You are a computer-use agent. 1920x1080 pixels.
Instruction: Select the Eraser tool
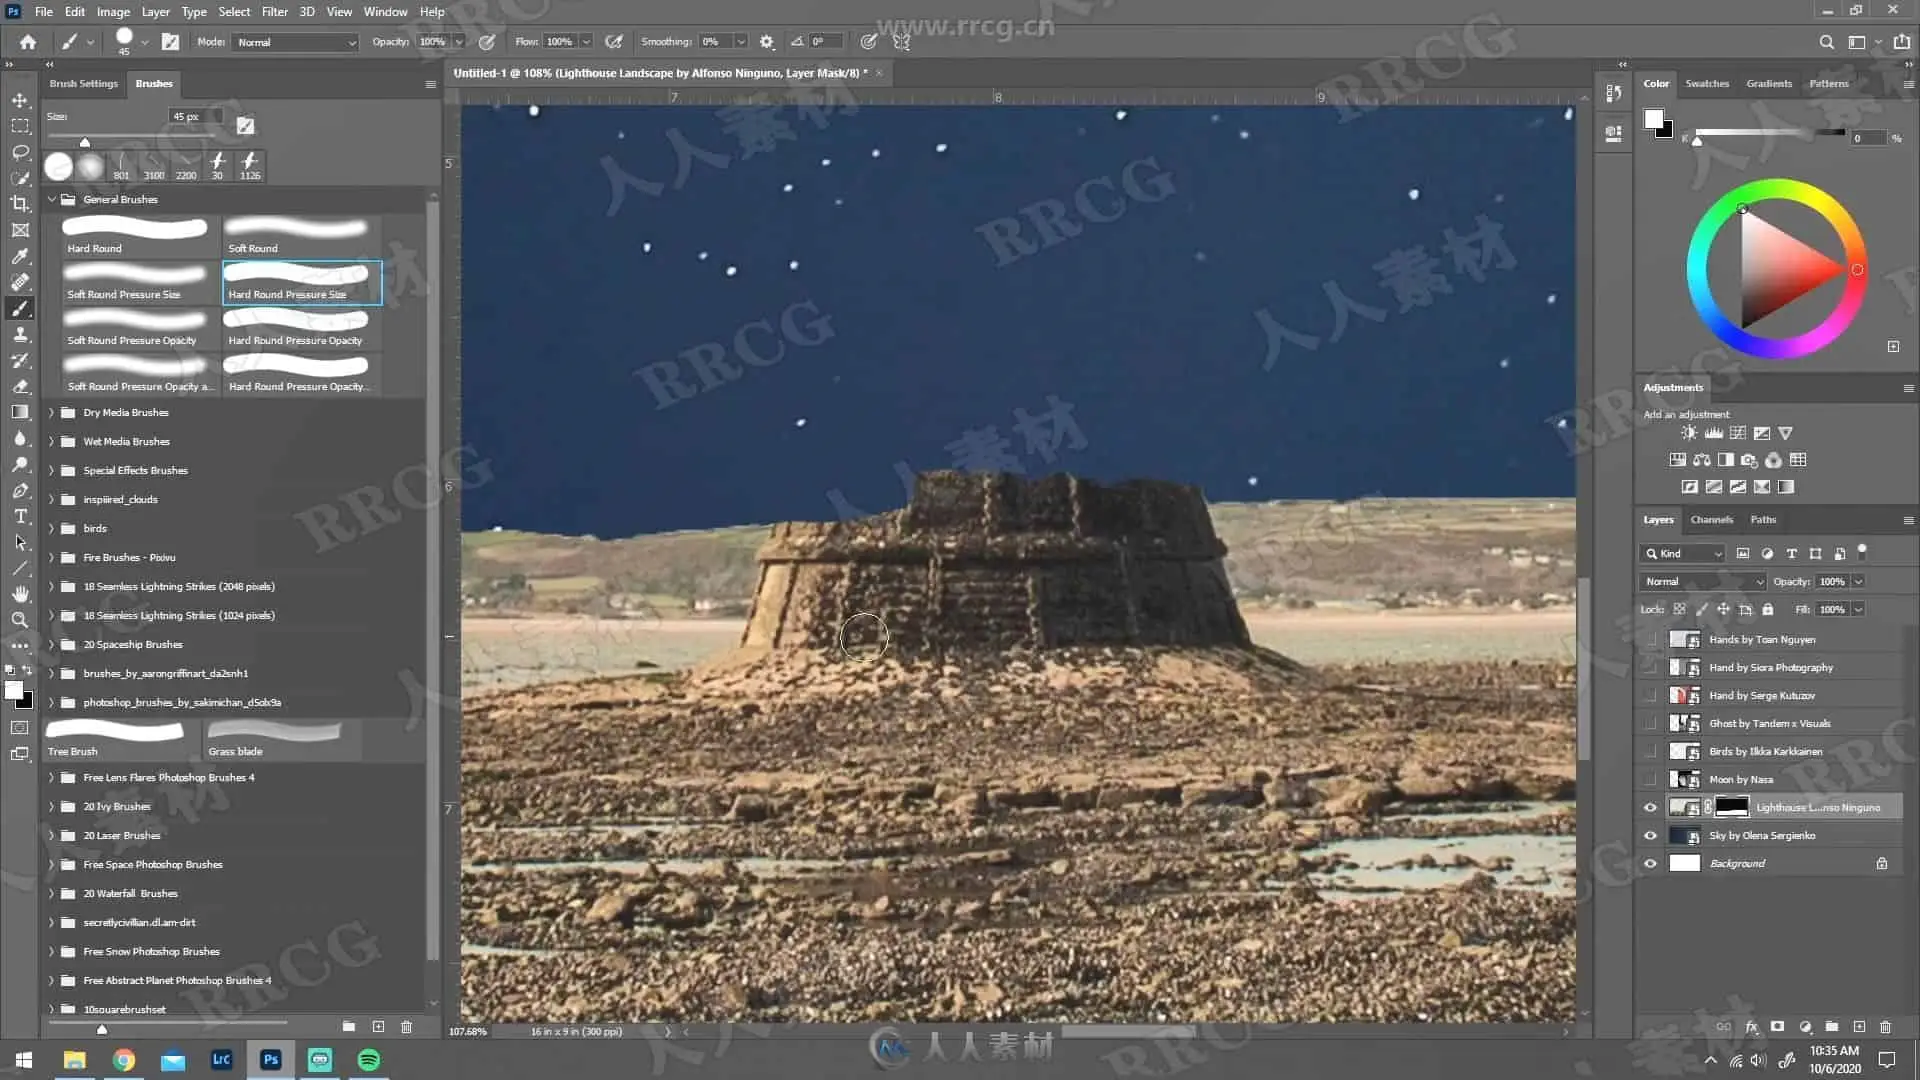point(20,386)
